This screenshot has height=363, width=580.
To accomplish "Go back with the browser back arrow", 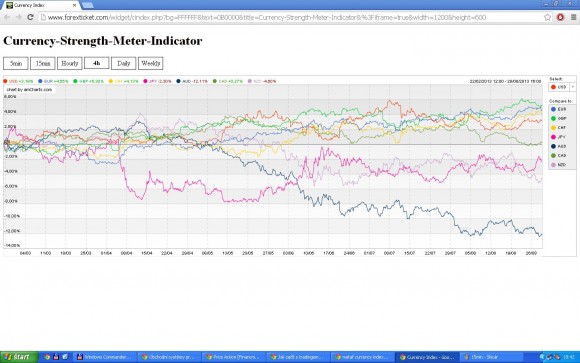I will pos(7,17).
